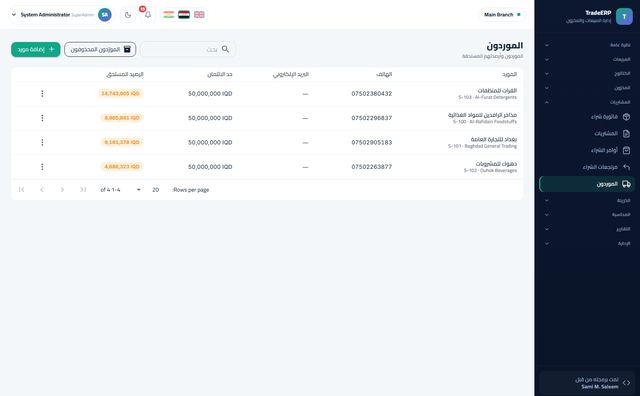The width and height of the screenshot is (640, 396).
Task: Expand الكتالوج catalog sidebar section
Action: [587, 73]
